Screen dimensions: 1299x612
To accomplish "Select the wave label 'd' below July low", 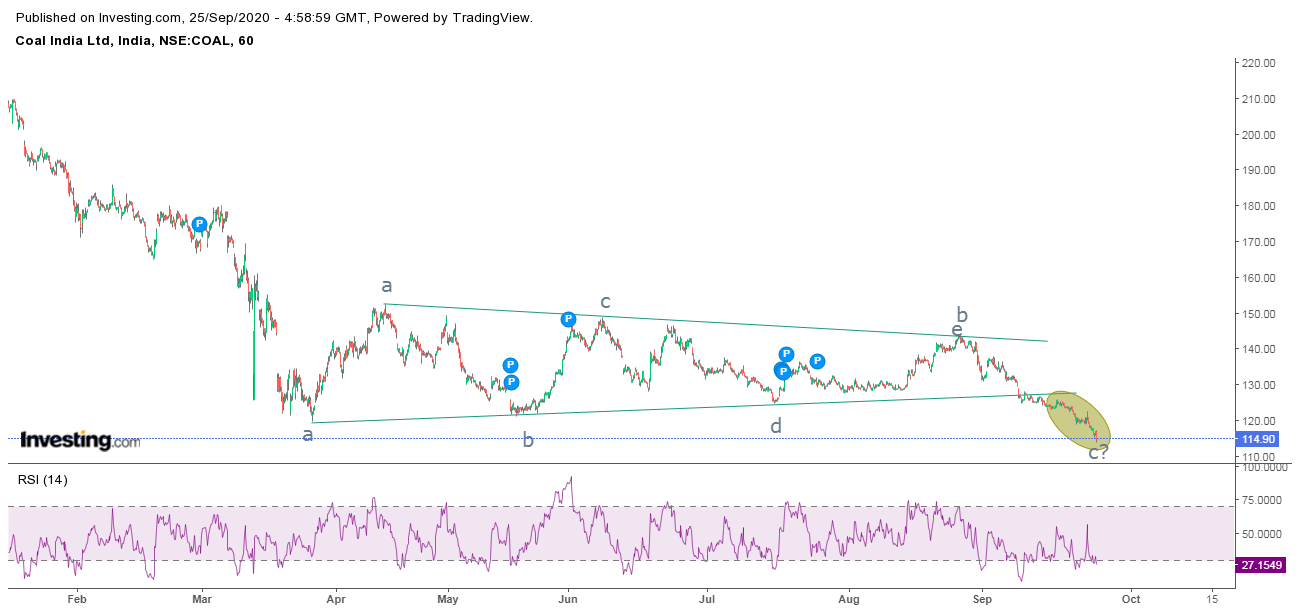I will (776, 426).
